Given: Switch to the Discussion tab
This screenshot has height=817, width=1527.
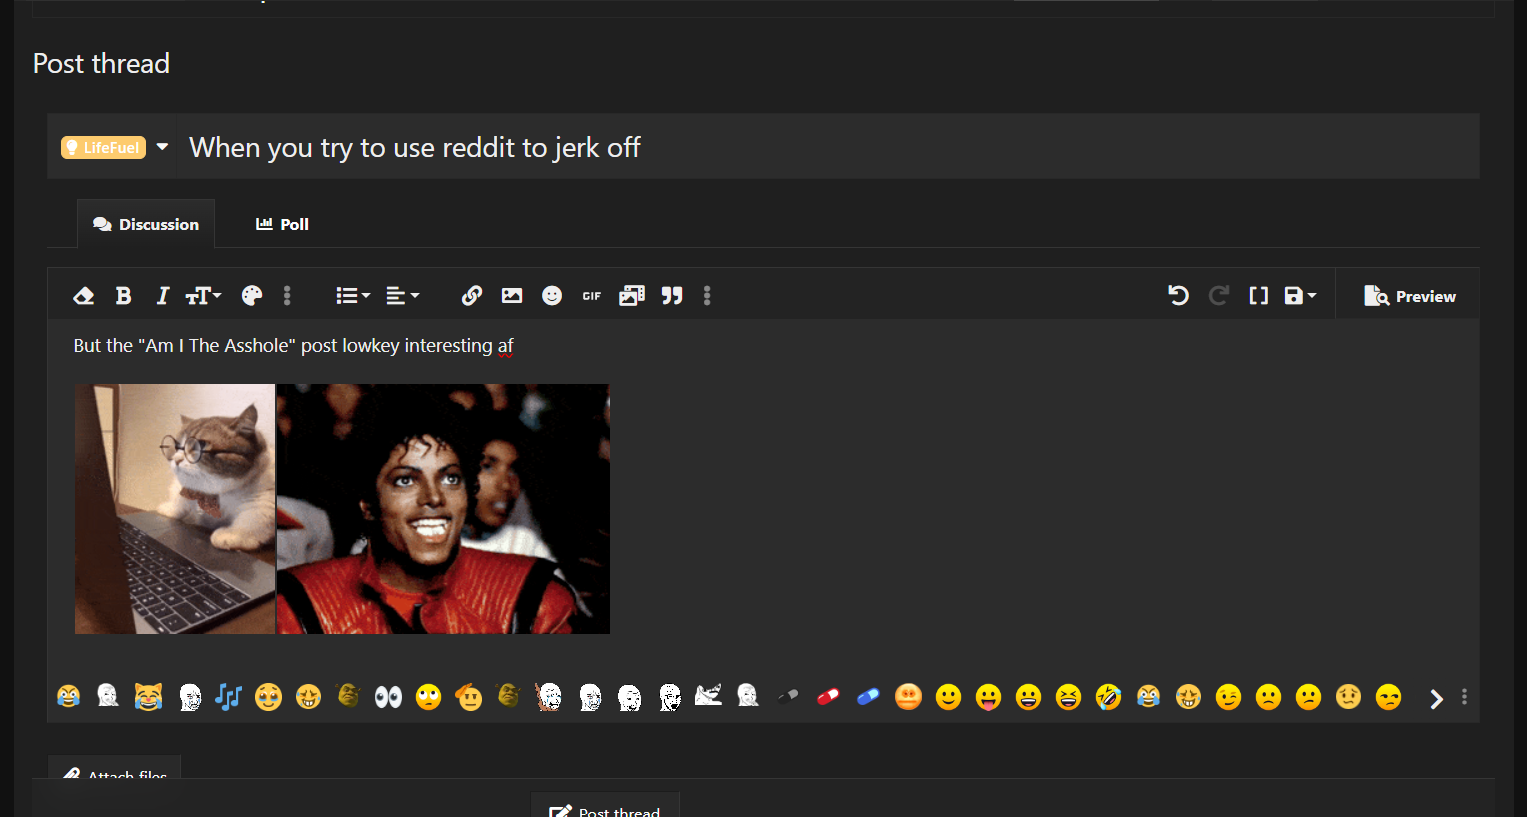Looking at the screenshot, I should 146,224.
